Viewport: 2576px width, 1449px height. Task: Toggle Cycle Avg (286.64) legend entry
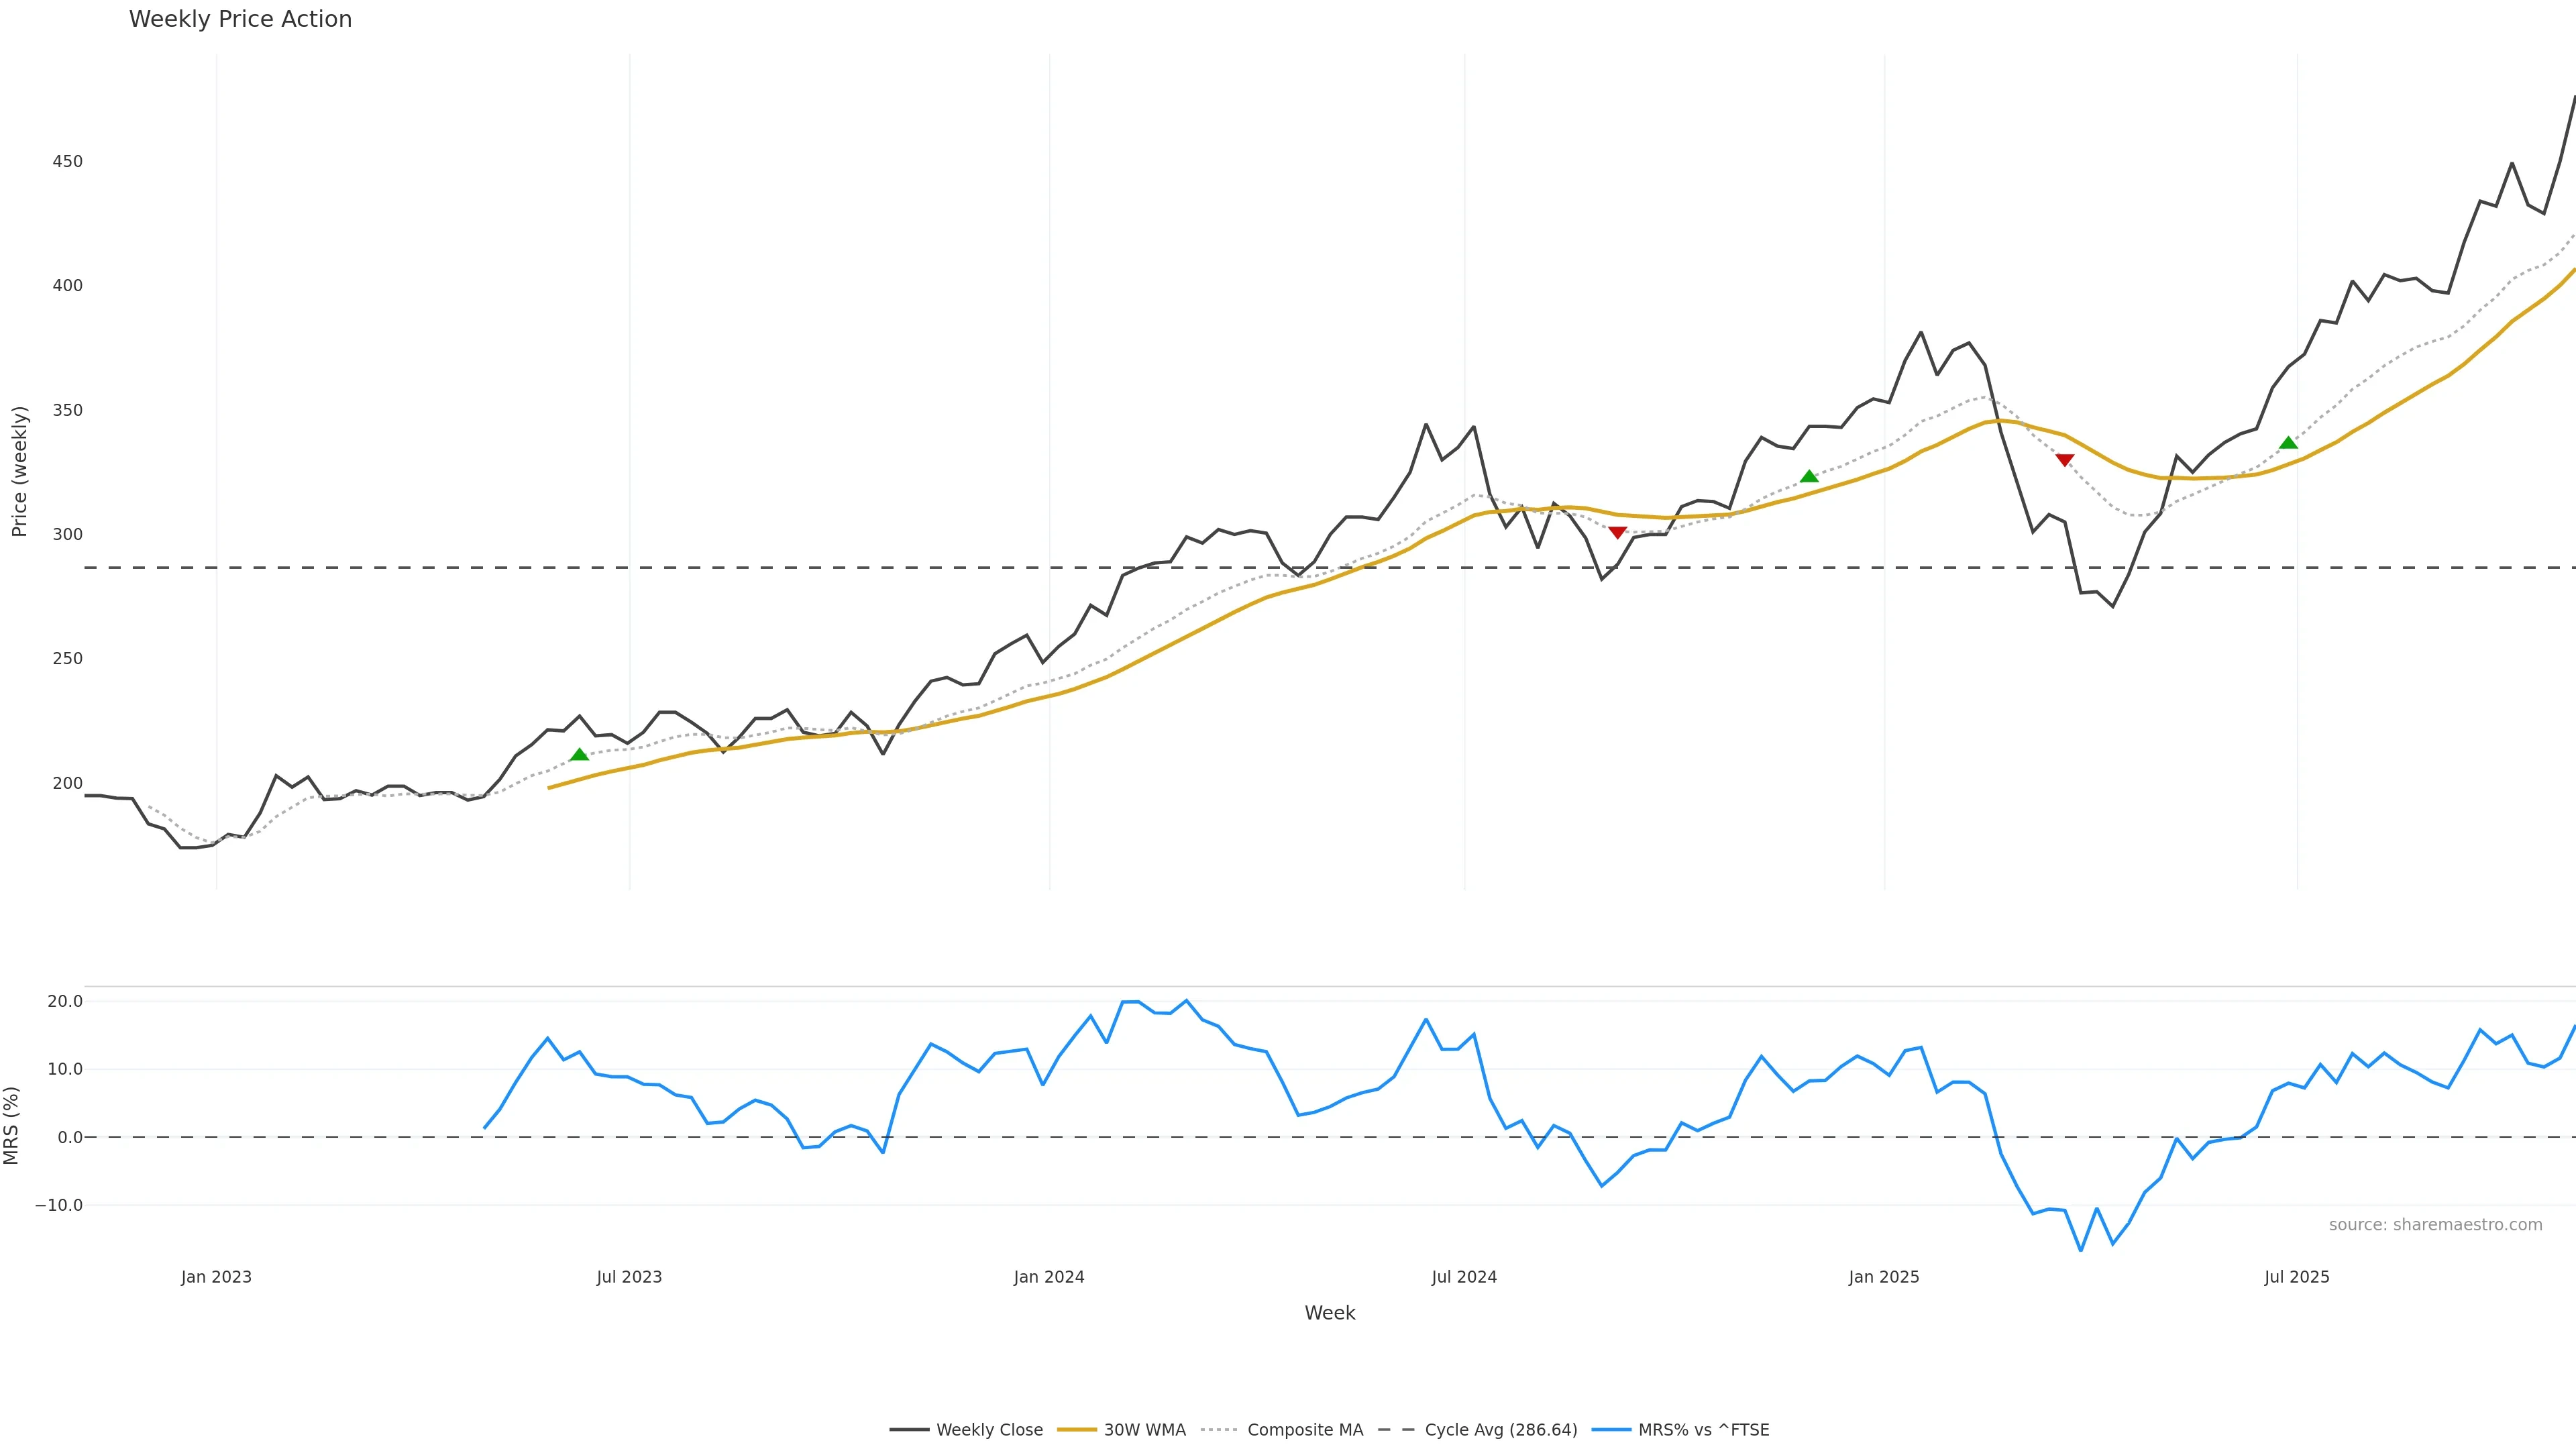[x=1500, y=1430]
